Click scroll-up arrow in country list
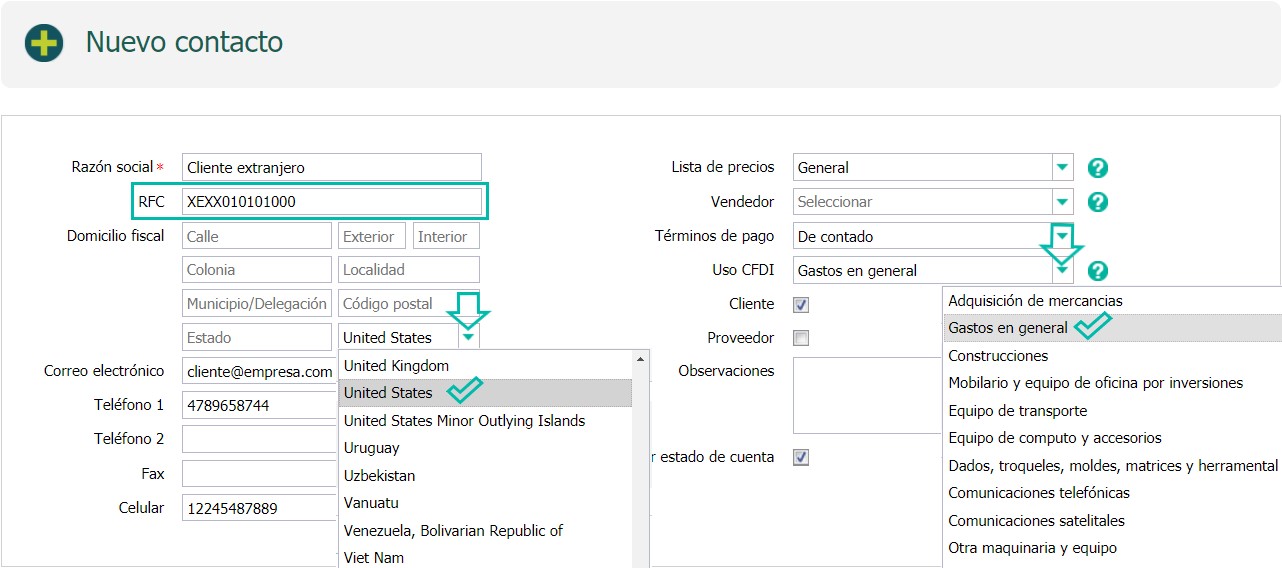The image size is (1282, 568). coord(640,359)
